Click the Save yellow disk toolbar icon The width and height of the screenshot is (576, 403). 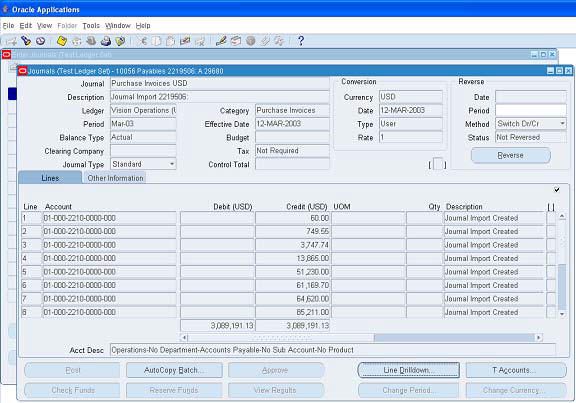click(x=62, y=41)
